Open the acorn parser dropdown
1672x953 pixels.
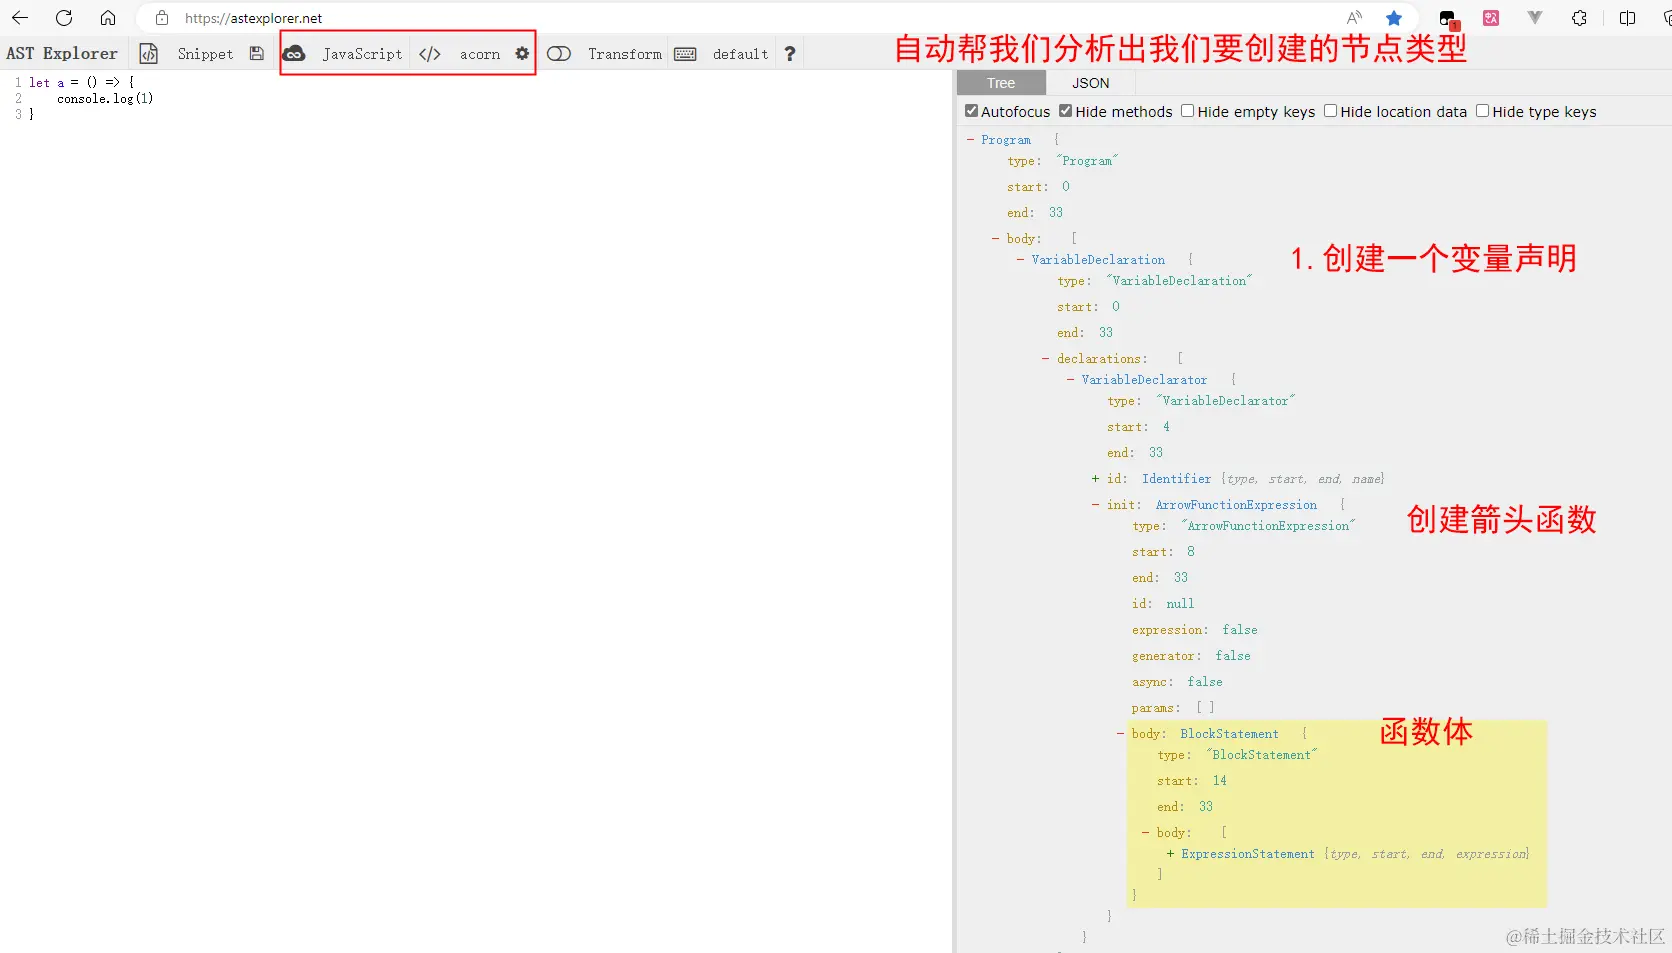[x=480, y=54]
